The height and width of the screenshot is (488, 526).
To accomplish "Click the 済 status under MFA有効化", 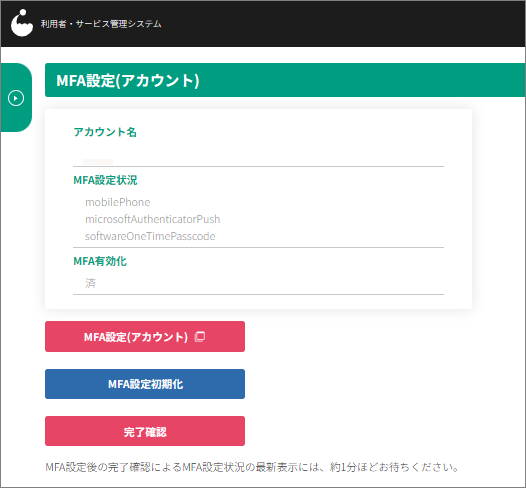I will 90,283.
